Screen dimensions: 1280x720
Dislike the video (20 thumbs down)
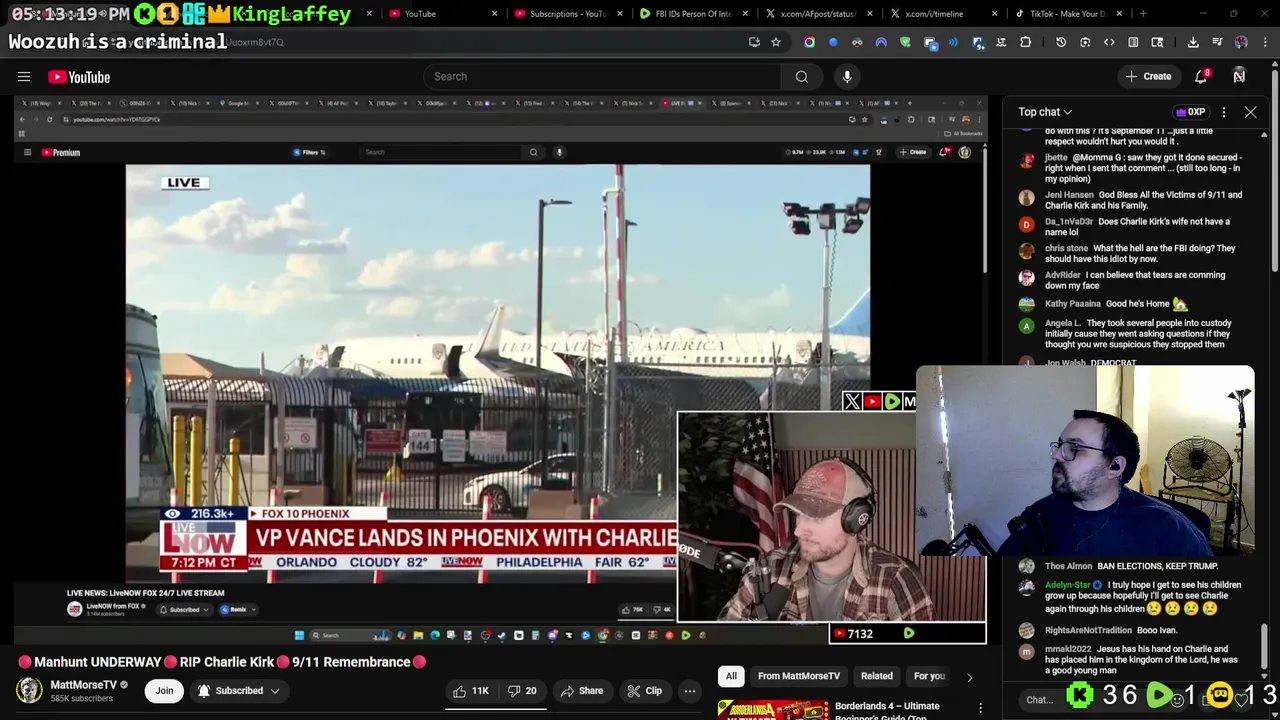(x=523, y=691)
